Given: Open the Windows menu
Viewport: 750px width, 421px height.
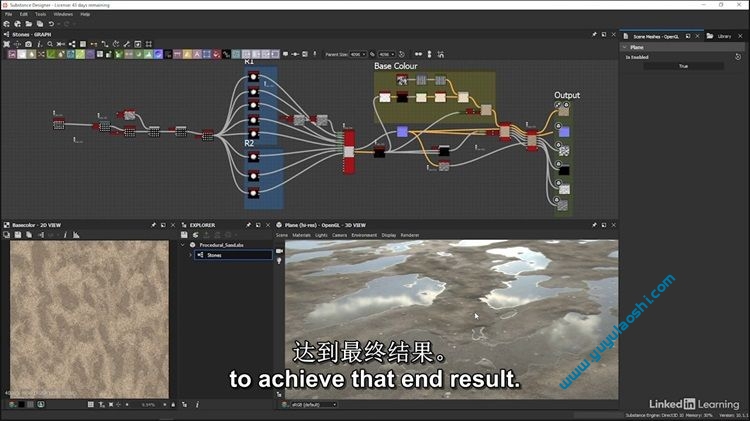Looking at the screenshot, I should (63, 14).
